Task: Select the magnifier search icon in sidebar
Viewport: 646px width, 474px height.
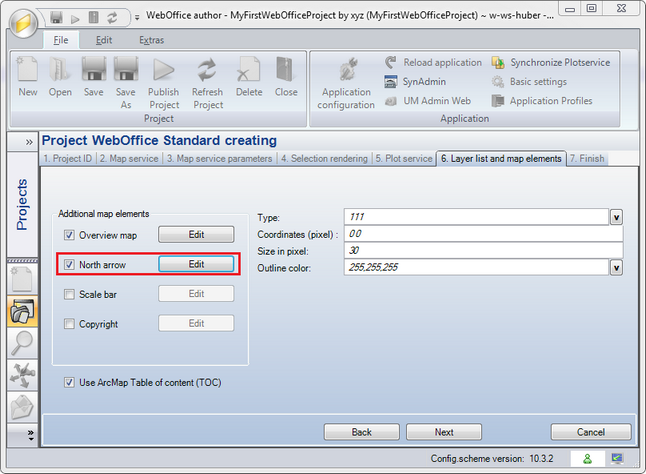Action: [22, 343]
